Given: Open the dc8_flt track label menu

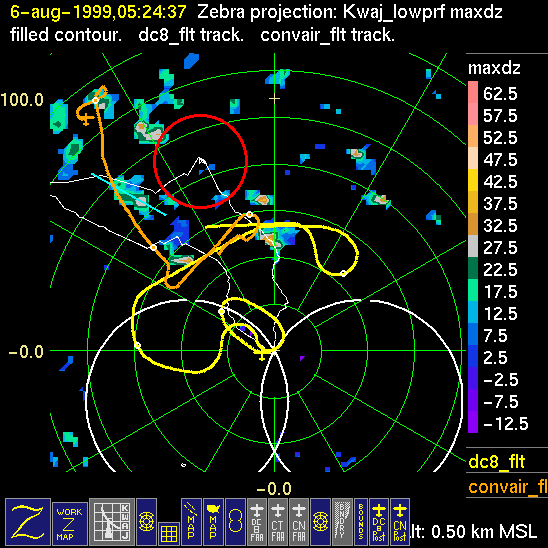Looking at the screenshot, I should (497, 461).
